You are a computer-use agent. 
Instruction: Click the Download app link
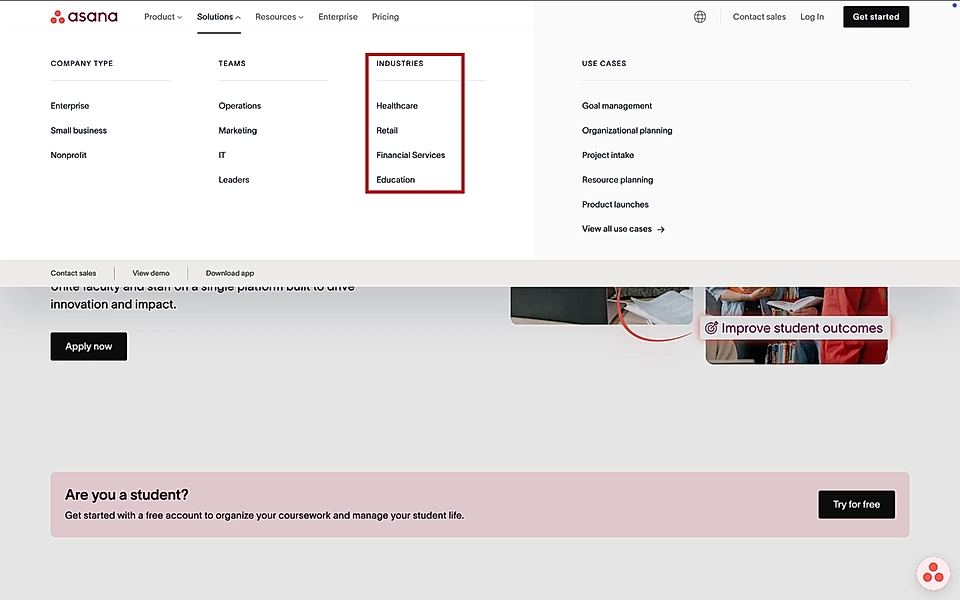coord(229,272)
